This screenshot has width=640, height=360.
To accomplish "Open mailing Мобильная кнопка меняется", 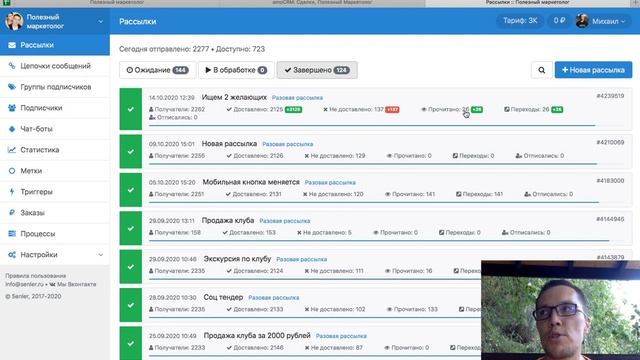I will coord(251,182).
